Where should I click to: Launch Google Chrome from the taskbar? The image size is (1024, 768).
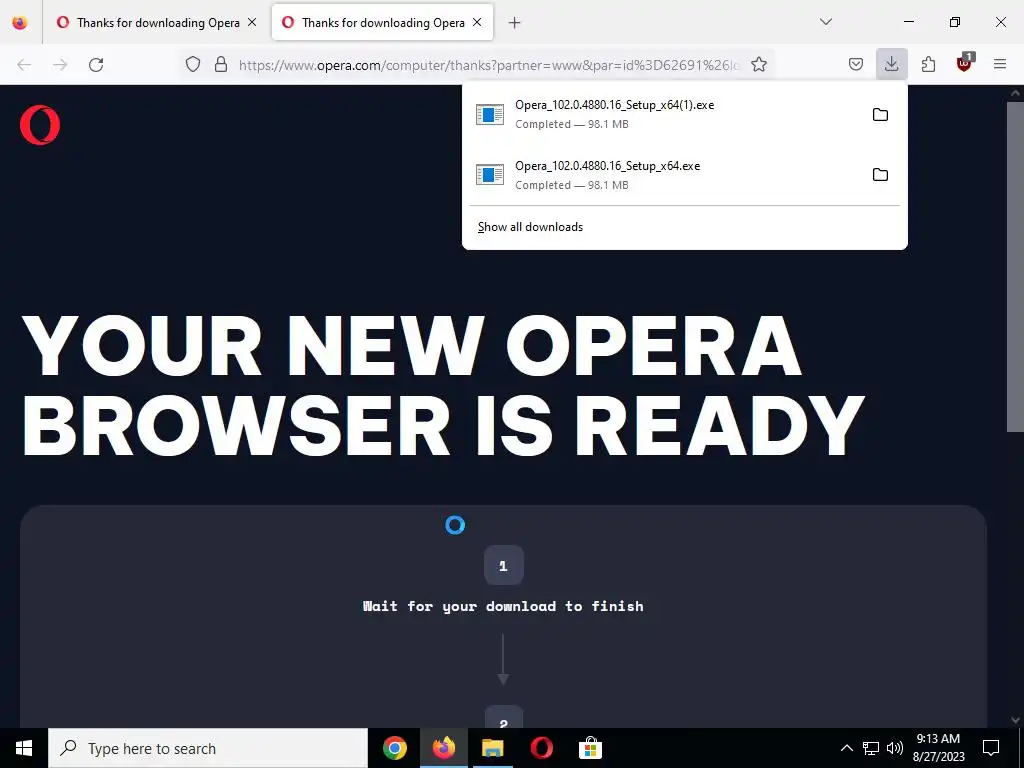[x=394, y=748]
